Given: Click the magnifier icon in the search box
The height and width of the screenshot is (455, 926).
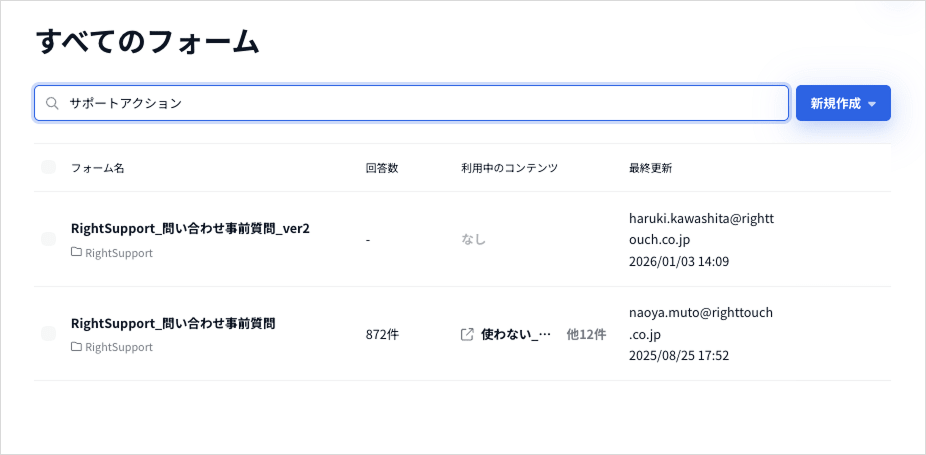Looking at the screenshot, I should pyautogui.click(x=52, y=103).
